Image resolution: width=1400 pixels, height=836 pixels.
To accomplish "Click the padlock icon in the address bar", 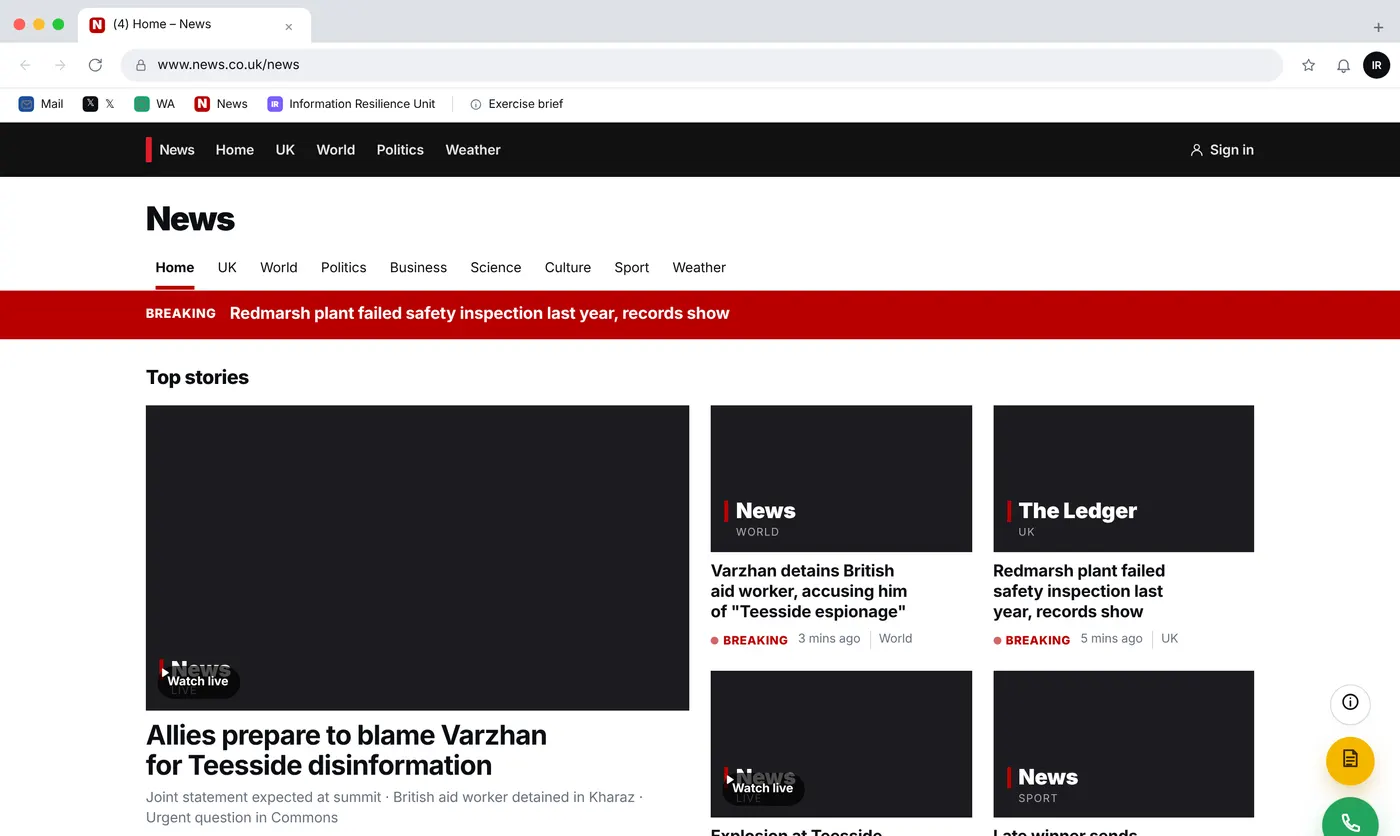I will [x=141, y=65].
